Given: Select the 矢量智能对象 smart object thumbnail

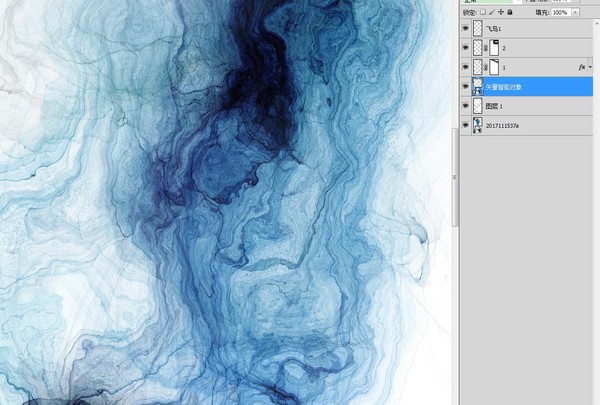Looking at the screenshot, I should 478,87.
